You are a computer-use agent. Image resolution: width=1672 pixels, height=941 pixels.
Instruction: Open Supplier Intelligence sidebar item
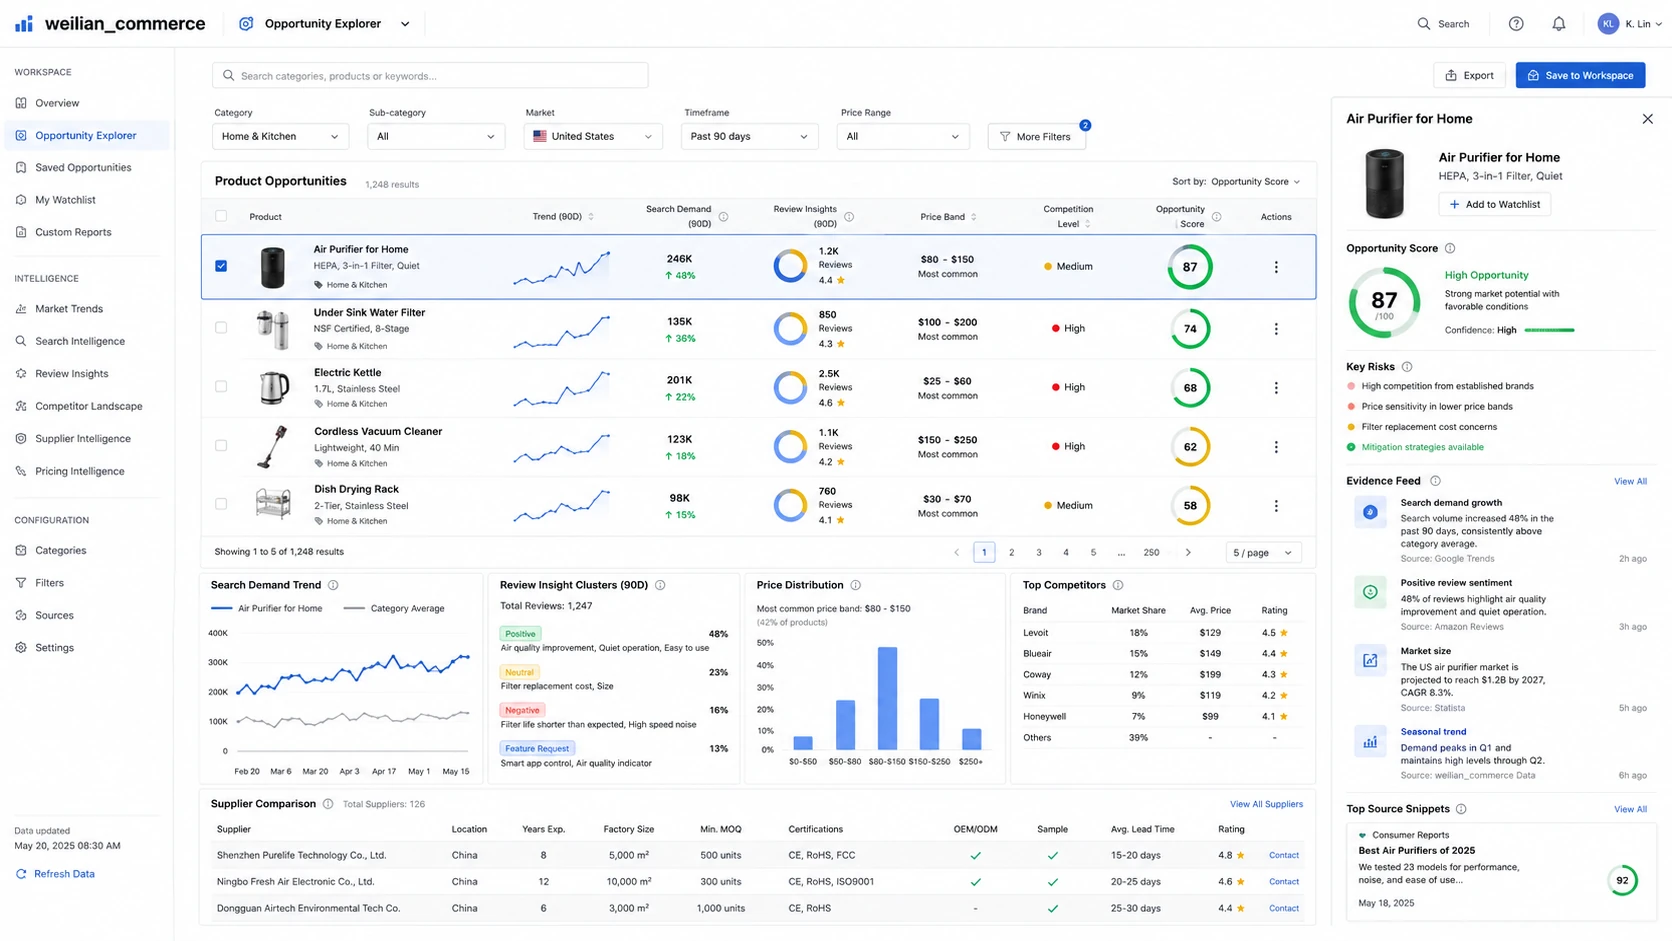coord(83,439)
